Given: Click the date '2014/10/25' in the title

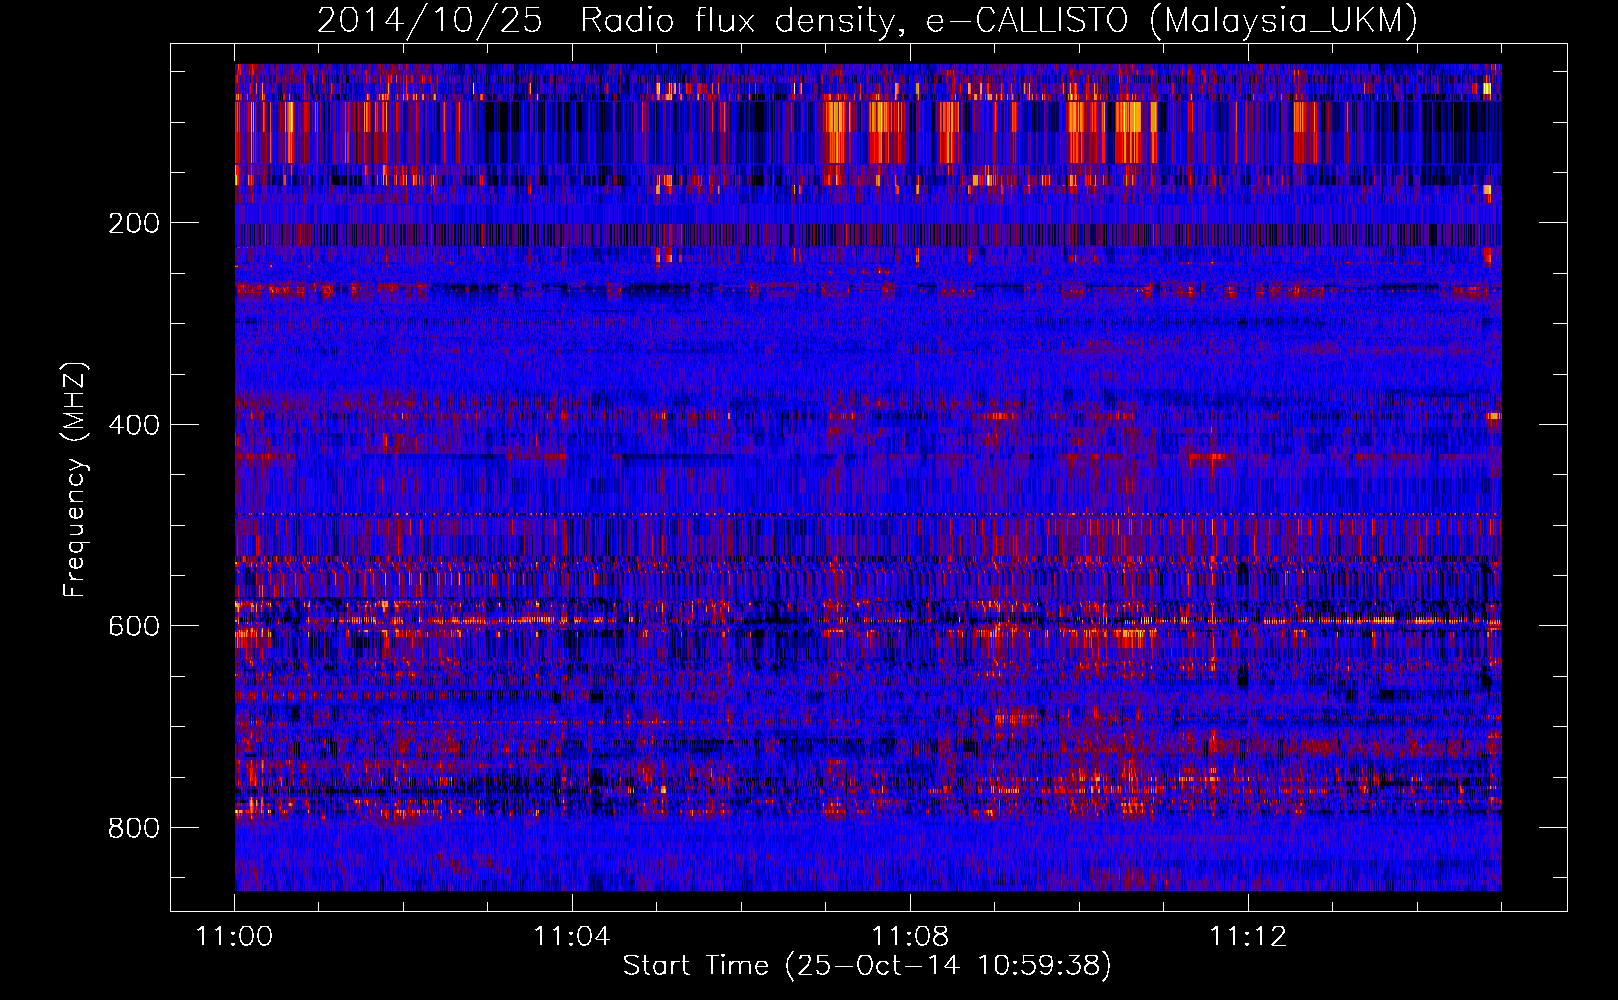Looking at the screenshot, I should click(x=430, y=20).
